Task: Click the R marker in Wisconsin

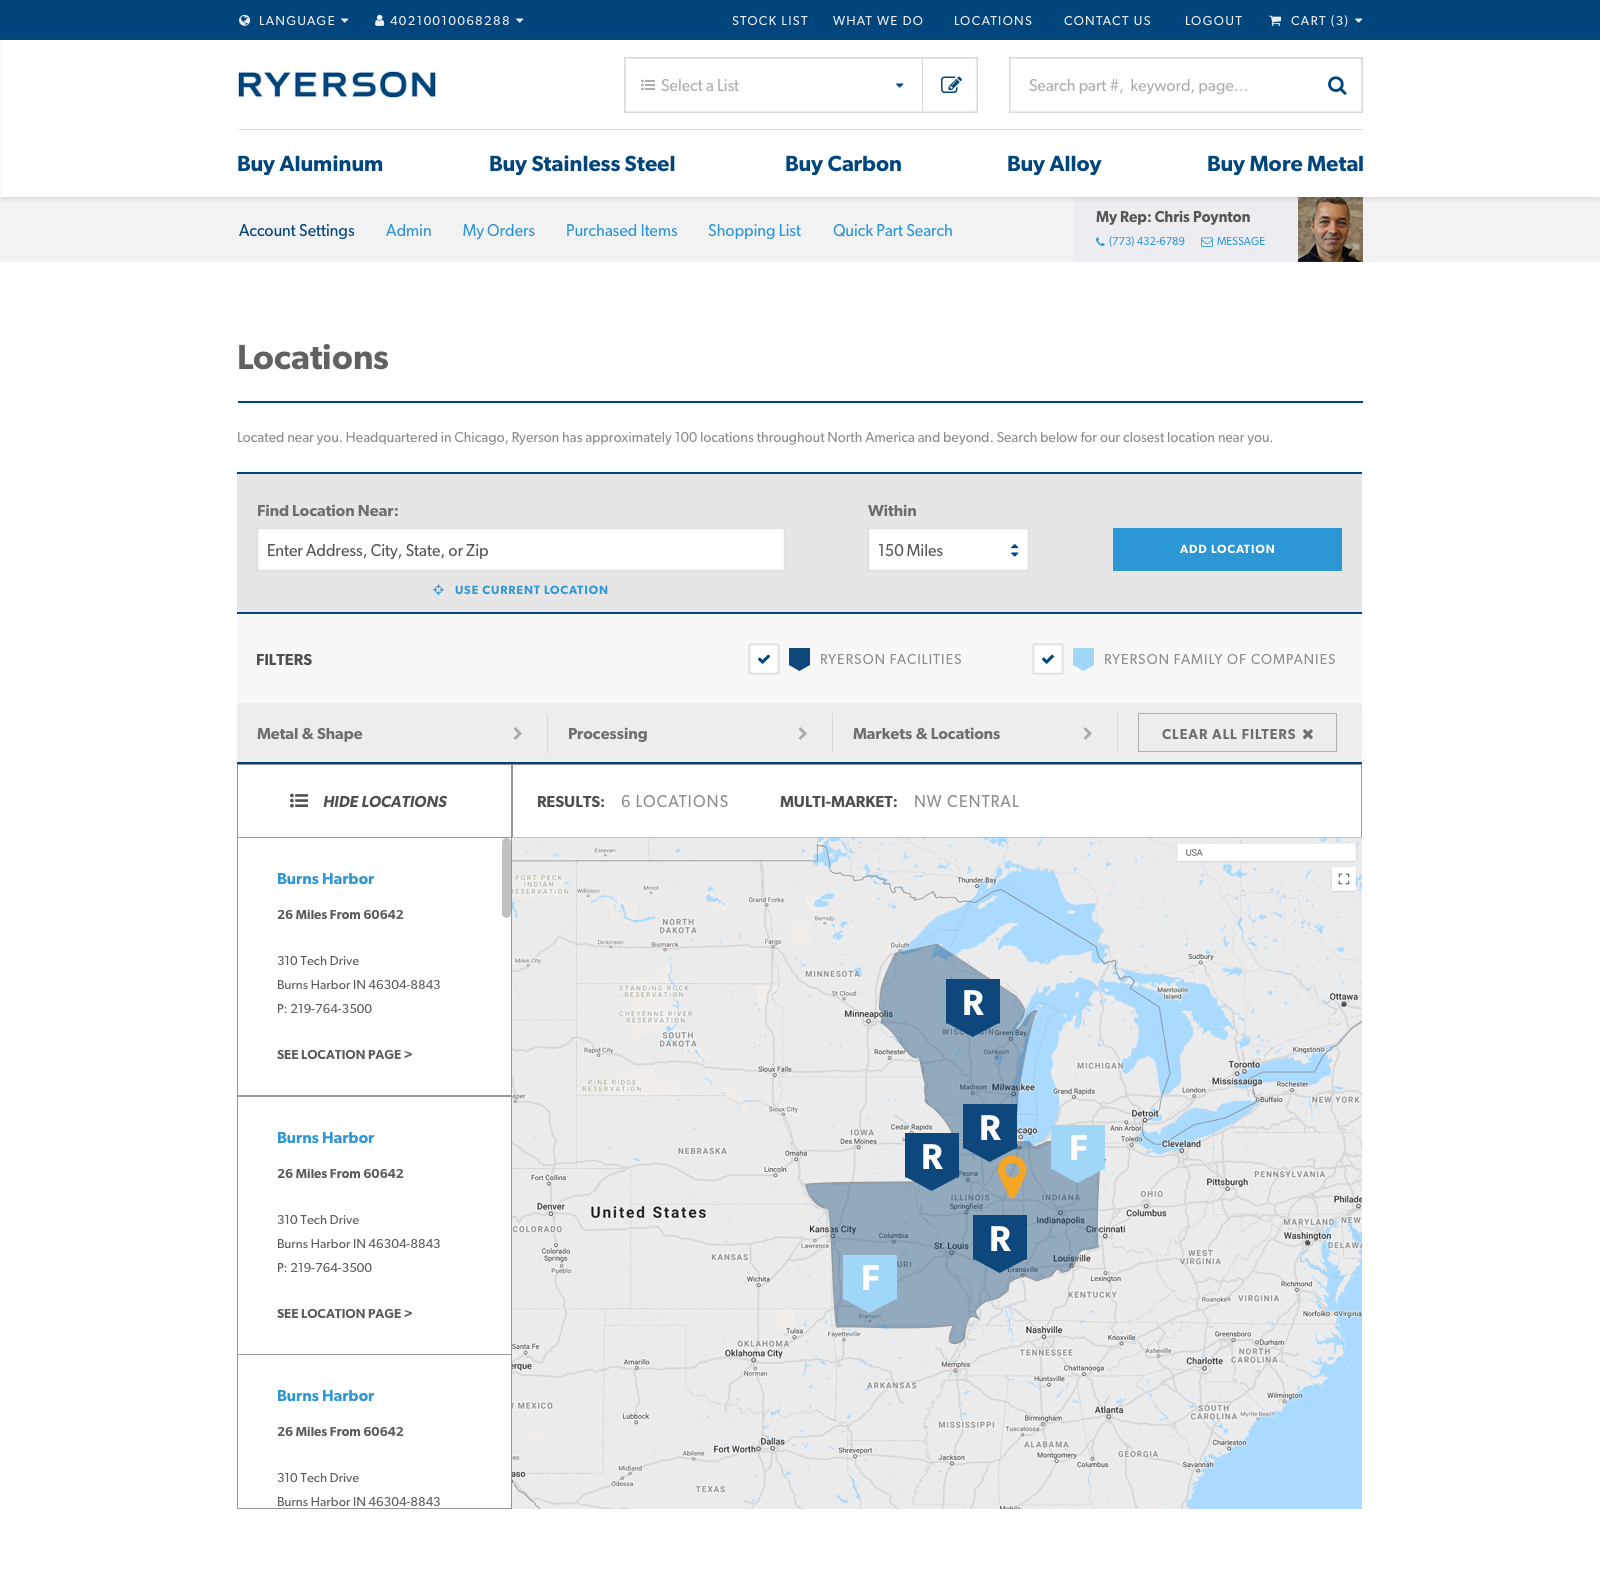Action: point(973,1005)
